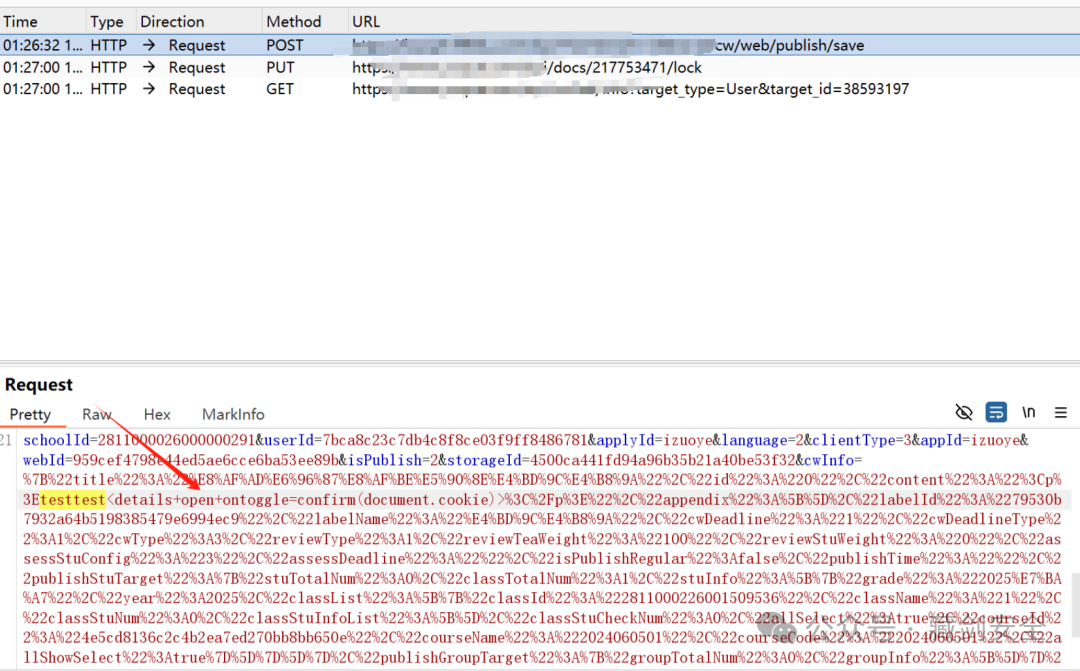Click the direction arrow icon in the GET row
Image resolution: width=1080 pixels, height=671 pixels.
(149, 89)
